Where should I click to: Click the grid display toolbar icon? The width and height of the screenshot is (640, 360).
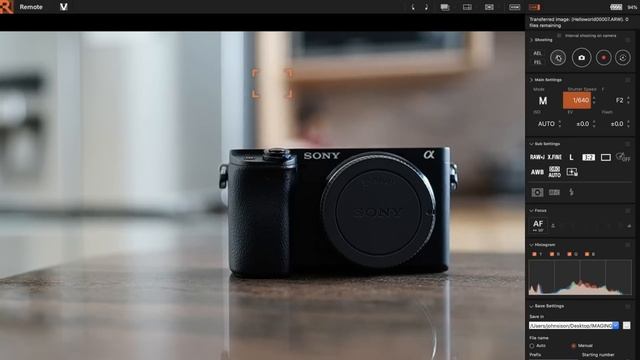(467, 7)
